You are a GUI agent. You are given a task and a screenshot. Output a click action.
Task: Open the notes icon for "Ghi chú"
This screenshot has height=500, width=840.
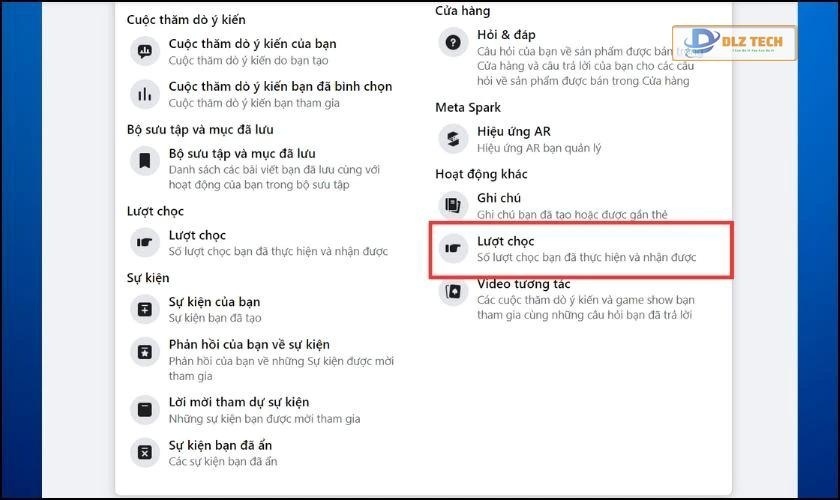tap(453, 205)
